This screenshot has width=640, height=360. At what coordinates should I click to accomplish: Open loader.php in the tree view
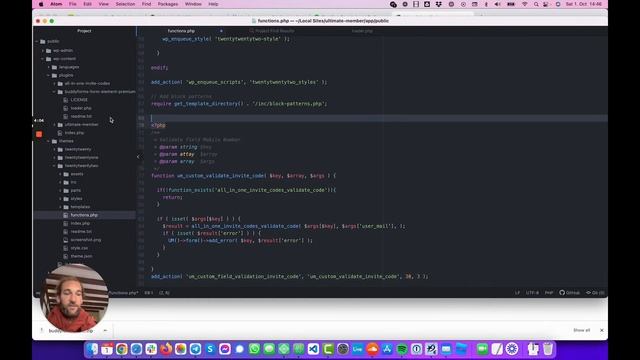point(81,108)
